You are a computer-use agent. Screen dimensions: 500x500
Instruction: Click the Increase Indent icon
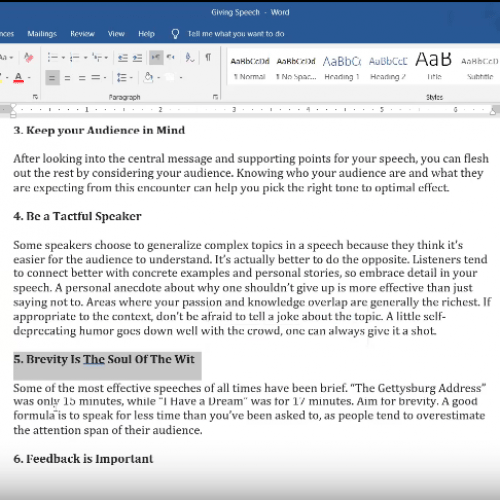click(x=137, y=58)
